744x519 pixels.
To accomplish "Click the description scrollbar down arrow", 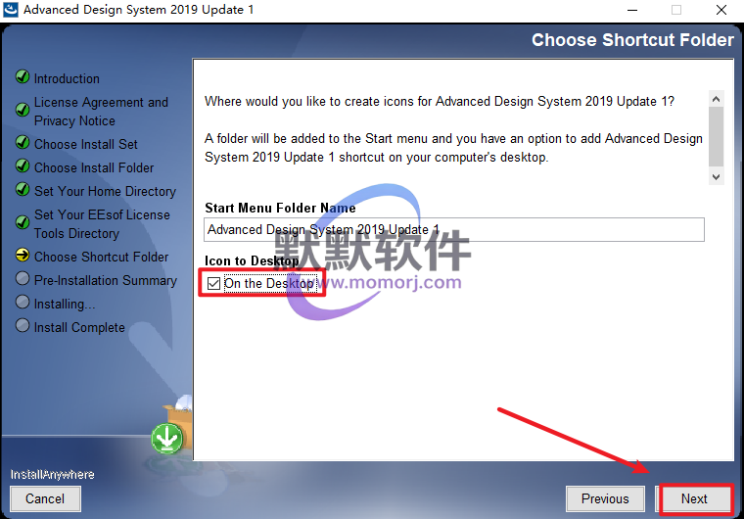I will pyautogui.click(x=716, y=176).
